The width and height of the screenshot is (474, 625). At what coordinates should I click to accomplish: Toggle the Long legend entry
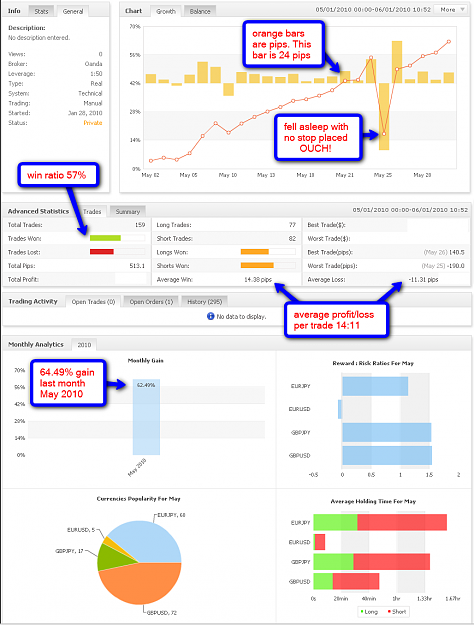pos(368,611)
